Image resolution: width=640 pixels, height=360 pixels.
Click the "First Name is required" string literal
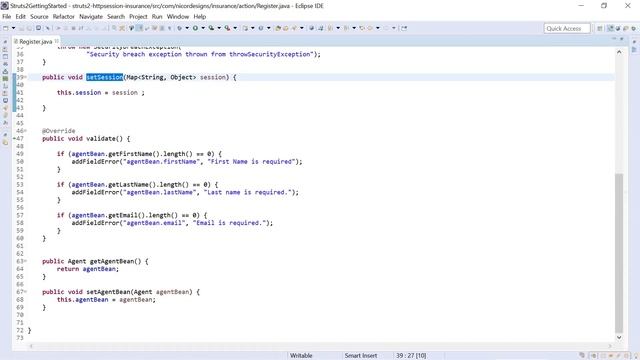pos(251,162)
